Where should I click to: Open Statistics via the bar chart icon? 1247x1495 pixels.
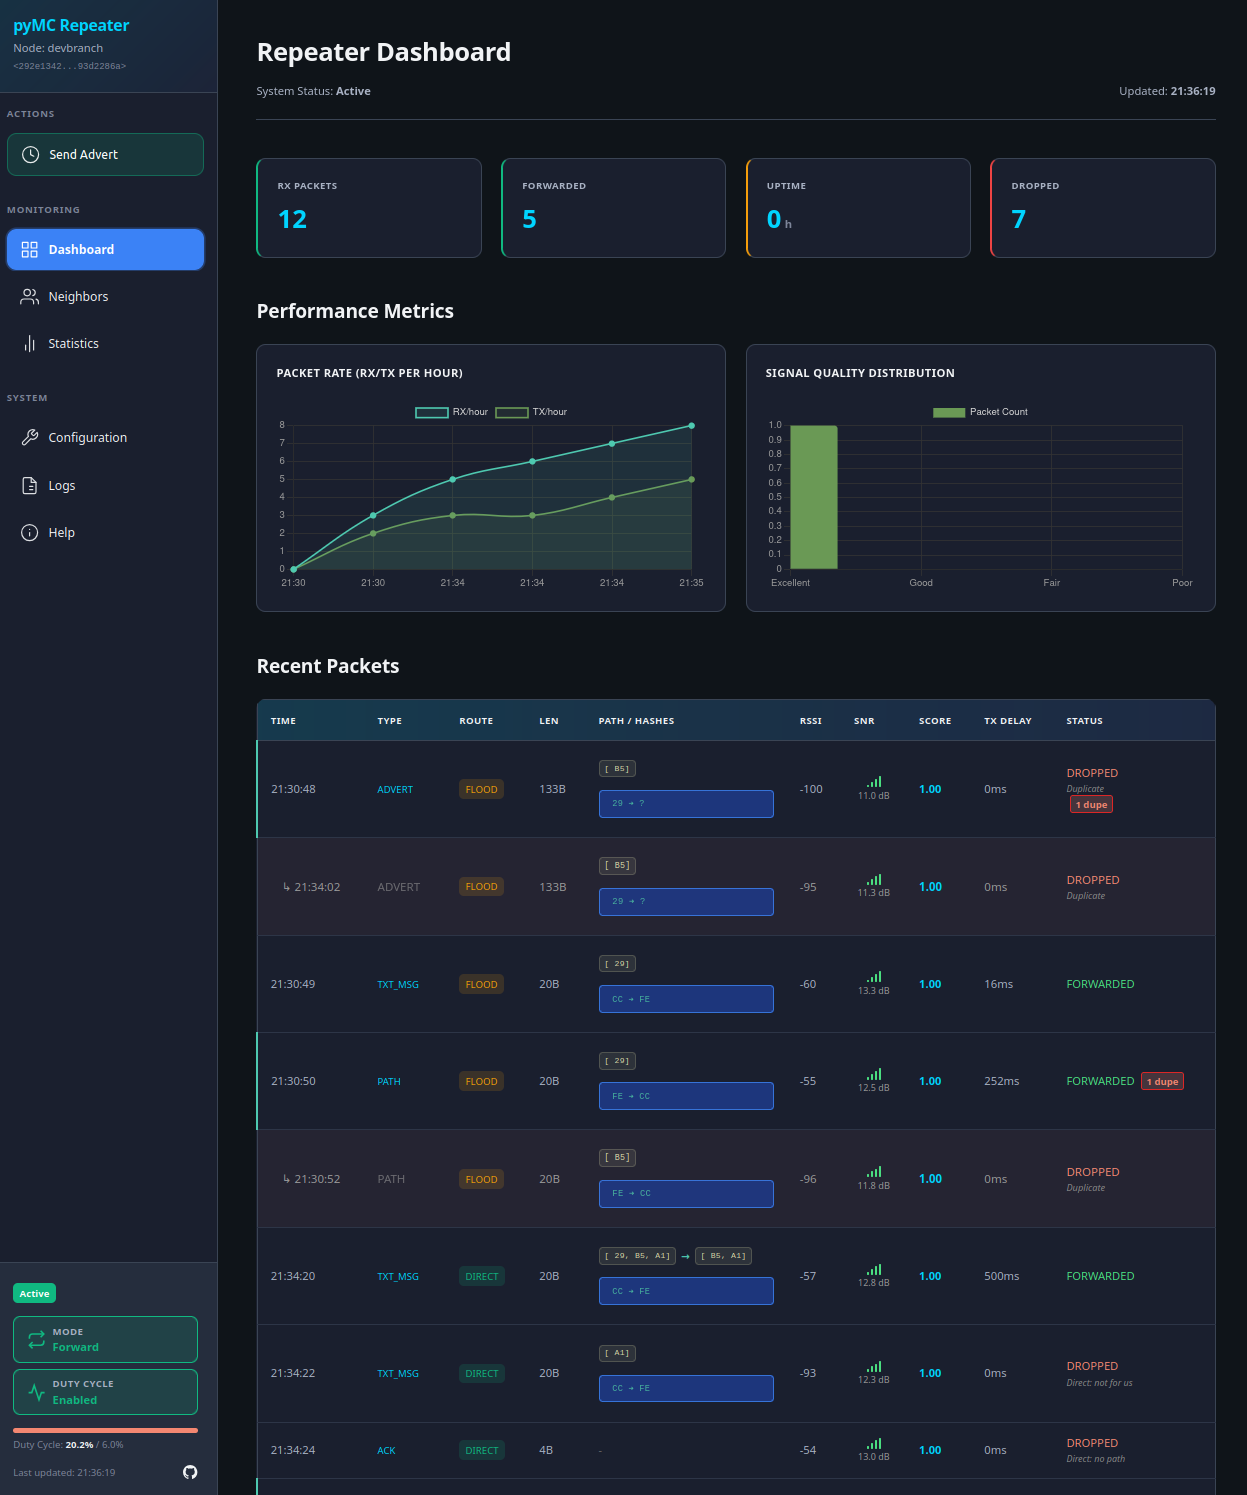click(x=29, y=343)
